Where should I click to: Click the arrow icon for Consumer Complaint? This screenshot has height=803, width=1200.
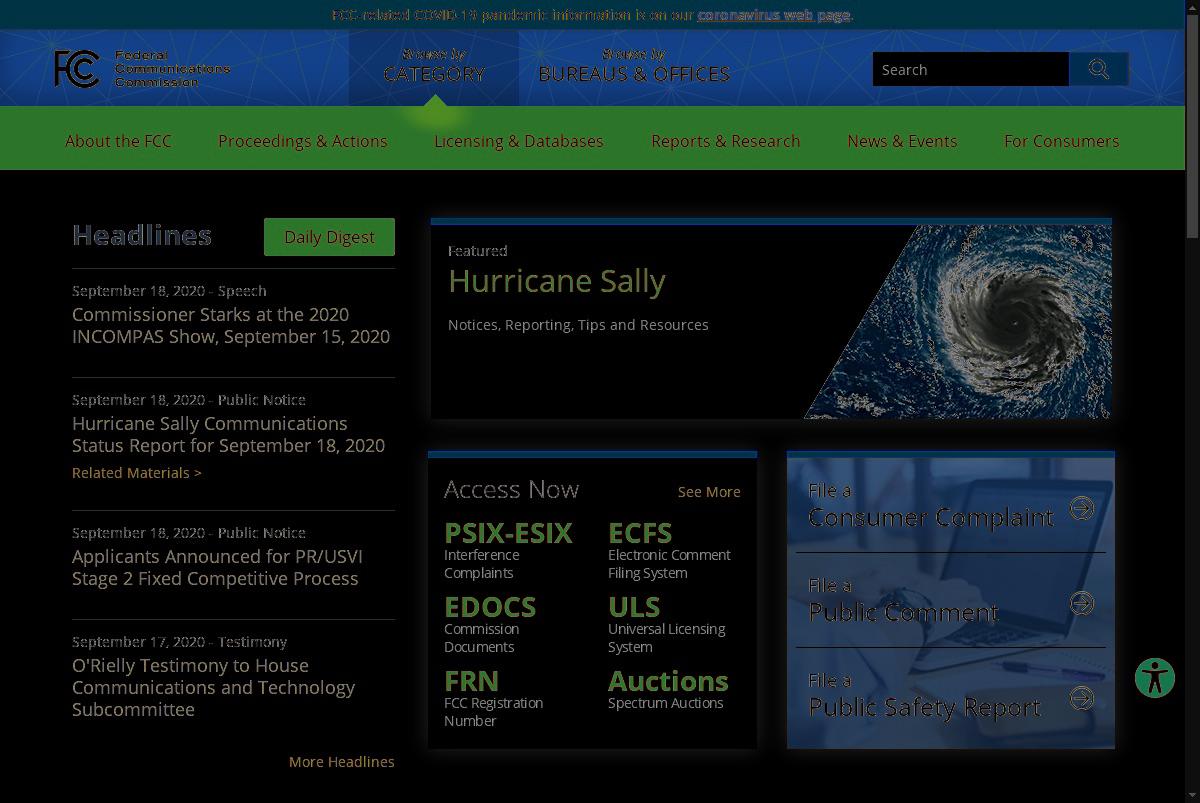(1082, 508)
